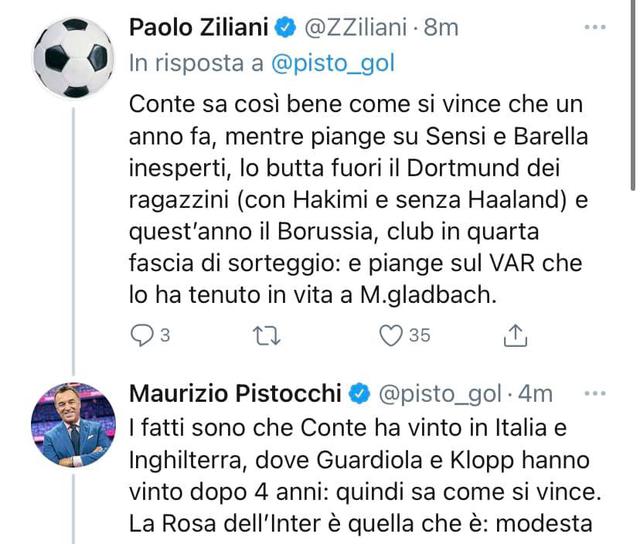Open Paolo Ziliani's profile name
The width and height of the screenshot is (640, 544).
pos(199,28)
